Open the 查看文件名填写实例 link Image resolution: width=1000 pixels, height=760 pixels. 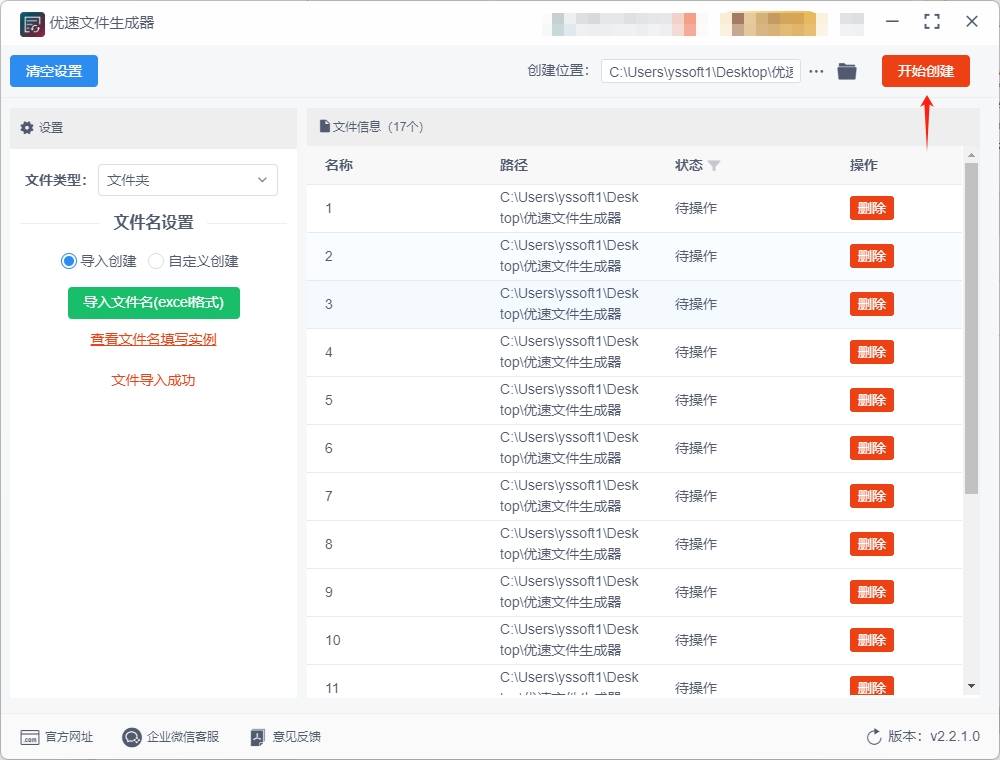coord(152,341)
